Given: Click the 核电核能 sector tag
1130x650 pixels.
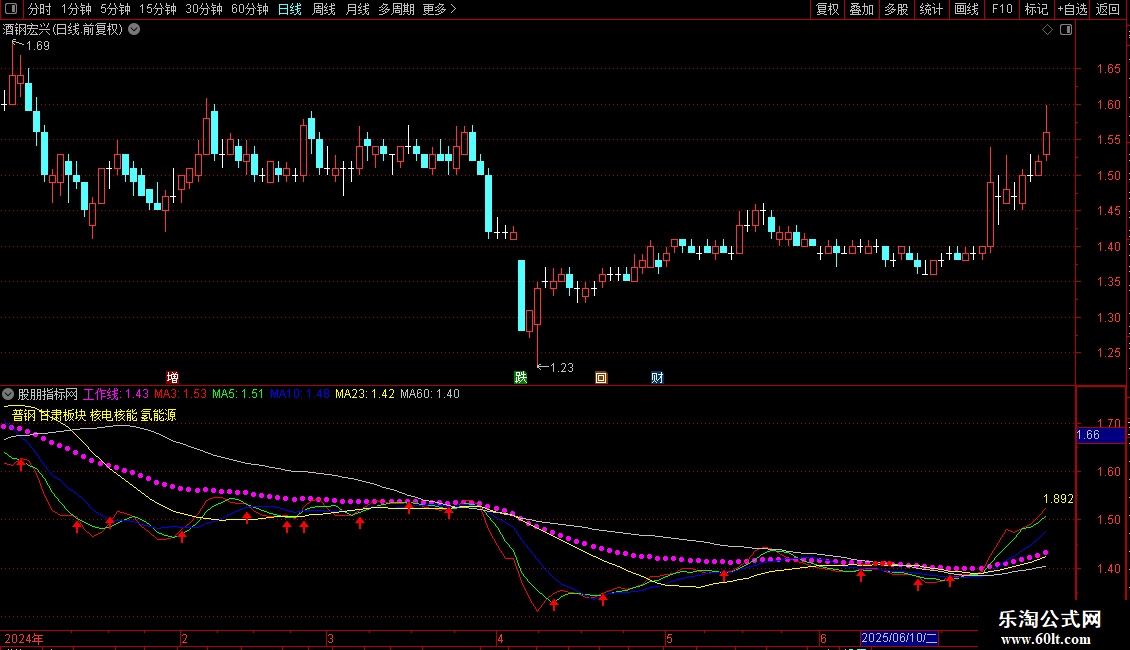Looking at the screenshot, I should pyautogui.click(x=113, y=415).
